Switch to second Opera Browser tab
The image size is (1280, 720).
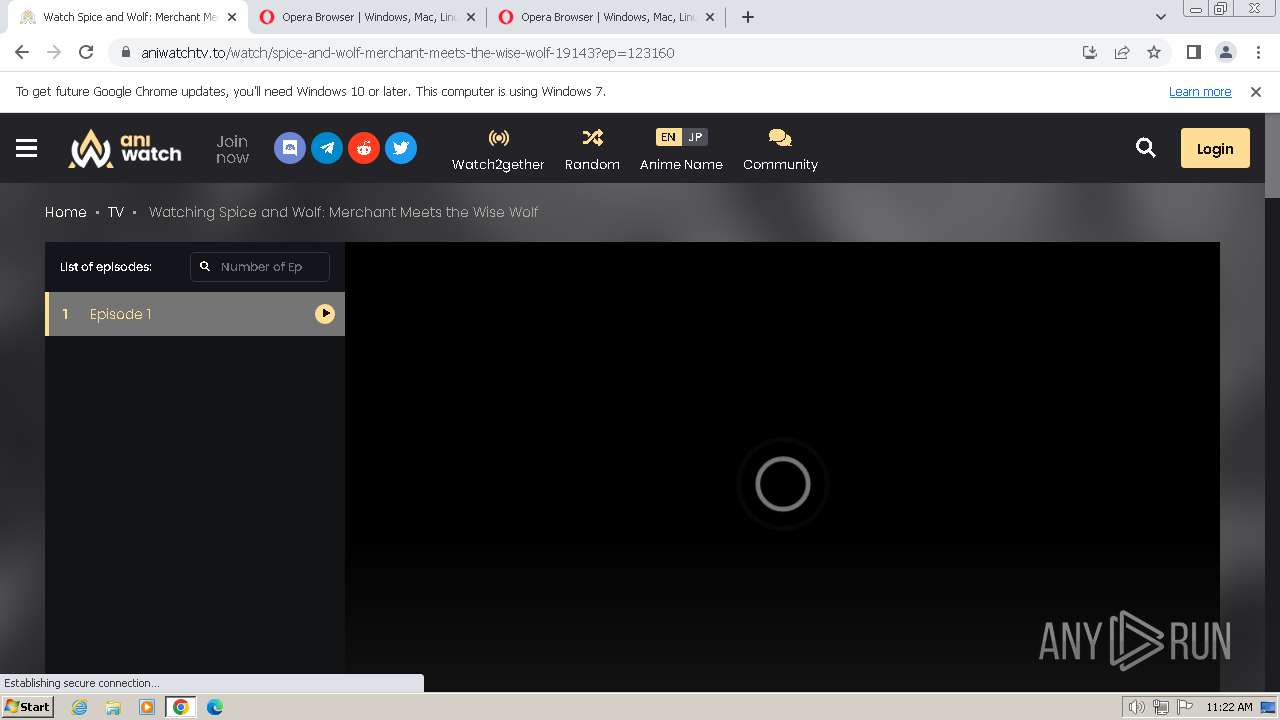(608, 17)
